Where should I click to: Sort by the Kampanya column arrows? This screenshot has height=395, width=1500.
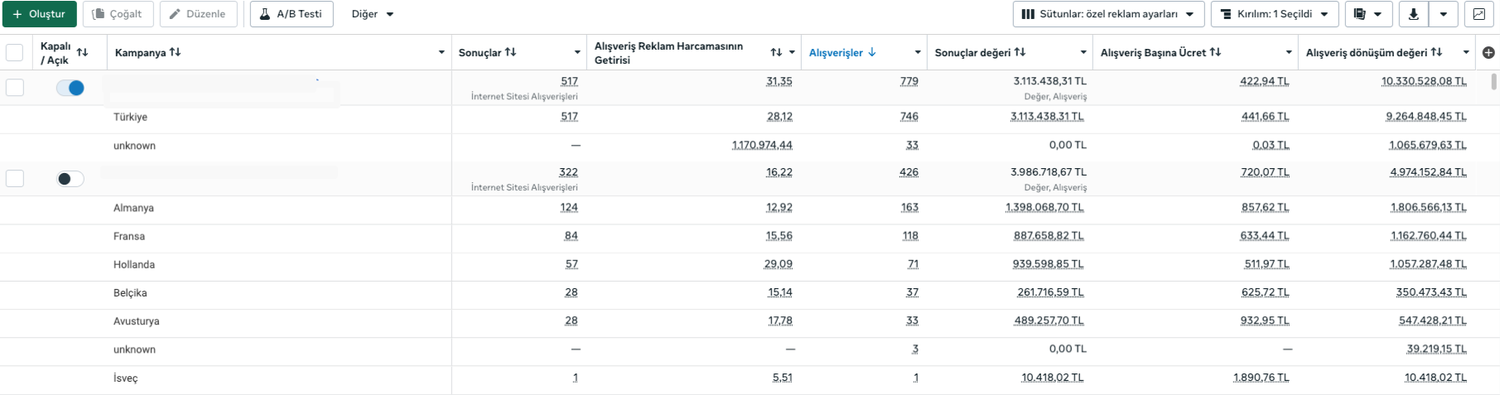tap(176, 52)
